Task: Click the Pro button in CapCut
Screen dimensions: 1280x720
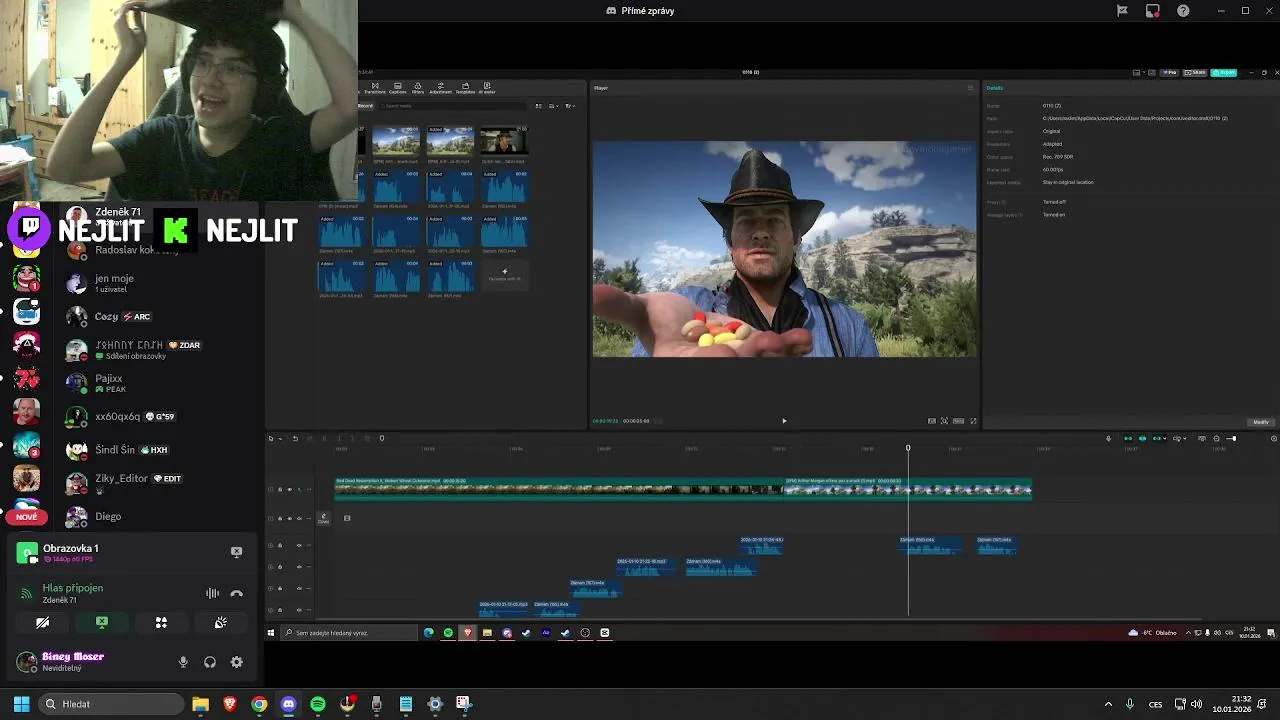Action: (1169, 72)
